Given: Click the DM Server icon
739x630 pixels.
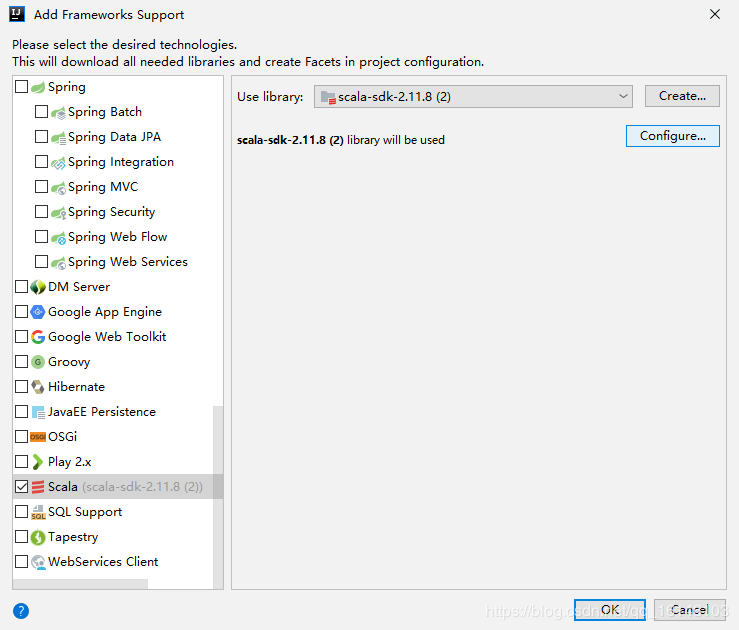Looking at the screenshot, I should [x=38, y=287].
